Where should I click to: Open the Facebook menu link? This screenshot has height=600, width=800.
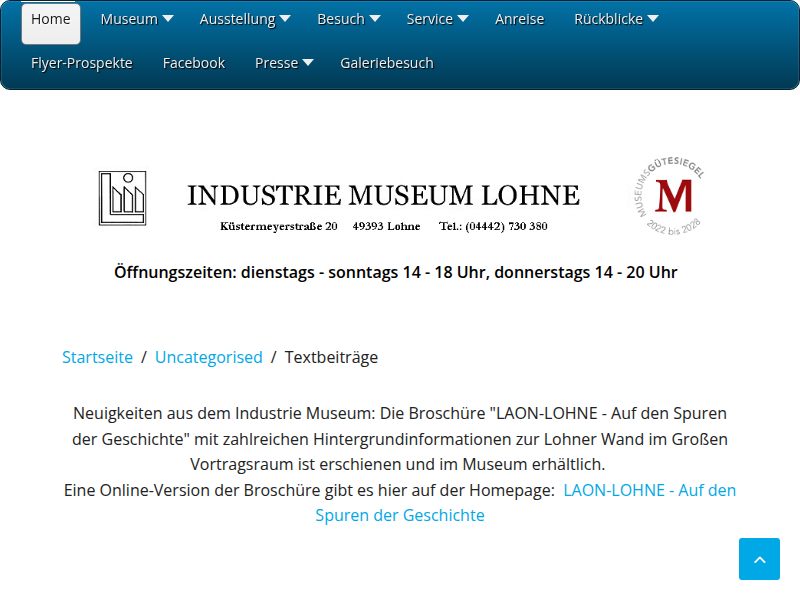click(194, 63)
